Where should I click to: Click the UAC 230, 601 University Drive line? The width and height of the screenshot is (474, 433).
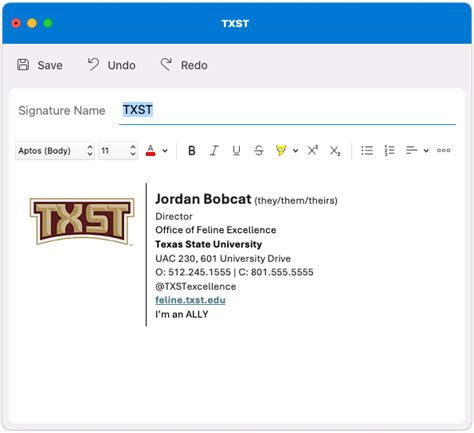(223, 258)
